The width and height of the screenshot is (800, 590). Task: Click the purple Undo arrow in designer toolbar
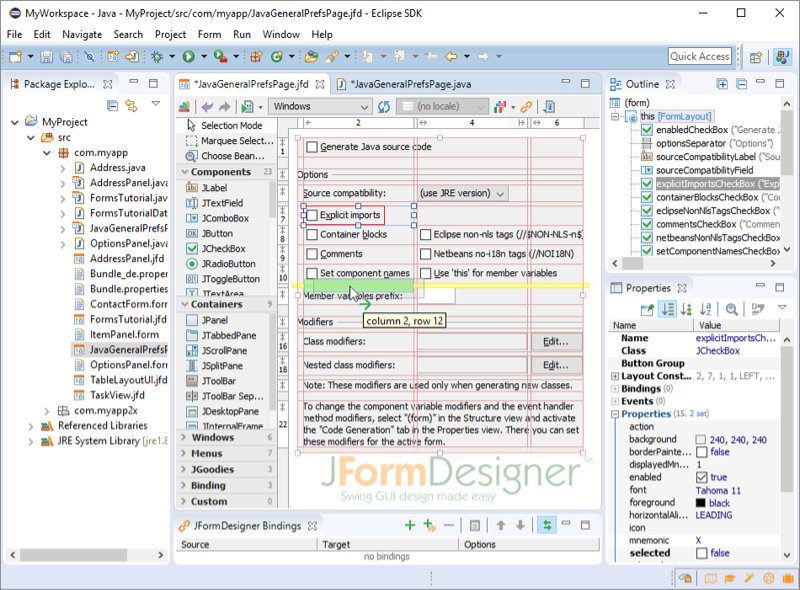tap(207, 107)
